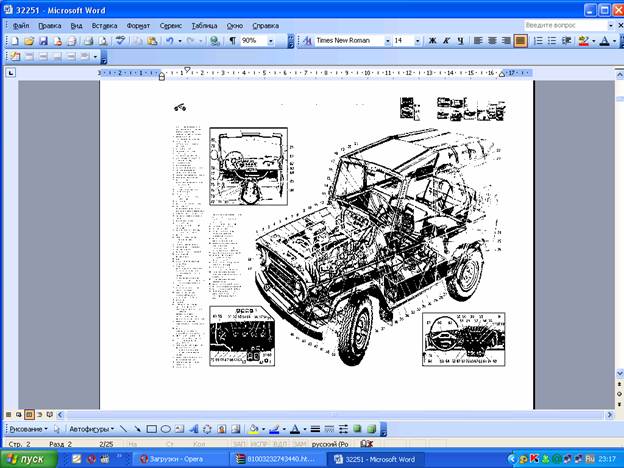Select the Arrow drawing tool
Viewport: 624px width, 468px height.
(x=137, y=429)
